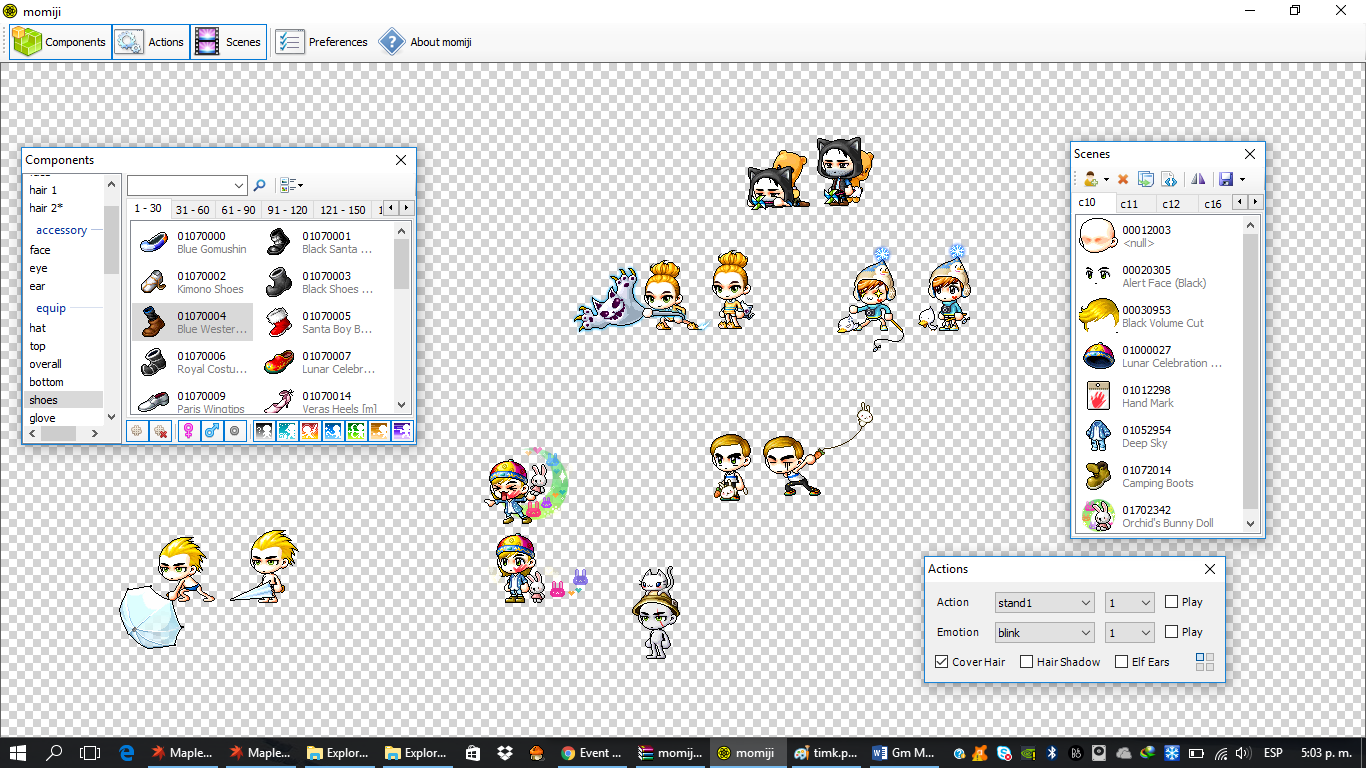Enable the Hair Shadow checkbox
This screenshot has height=768, width=1366.
click(x=1026, y=662)
